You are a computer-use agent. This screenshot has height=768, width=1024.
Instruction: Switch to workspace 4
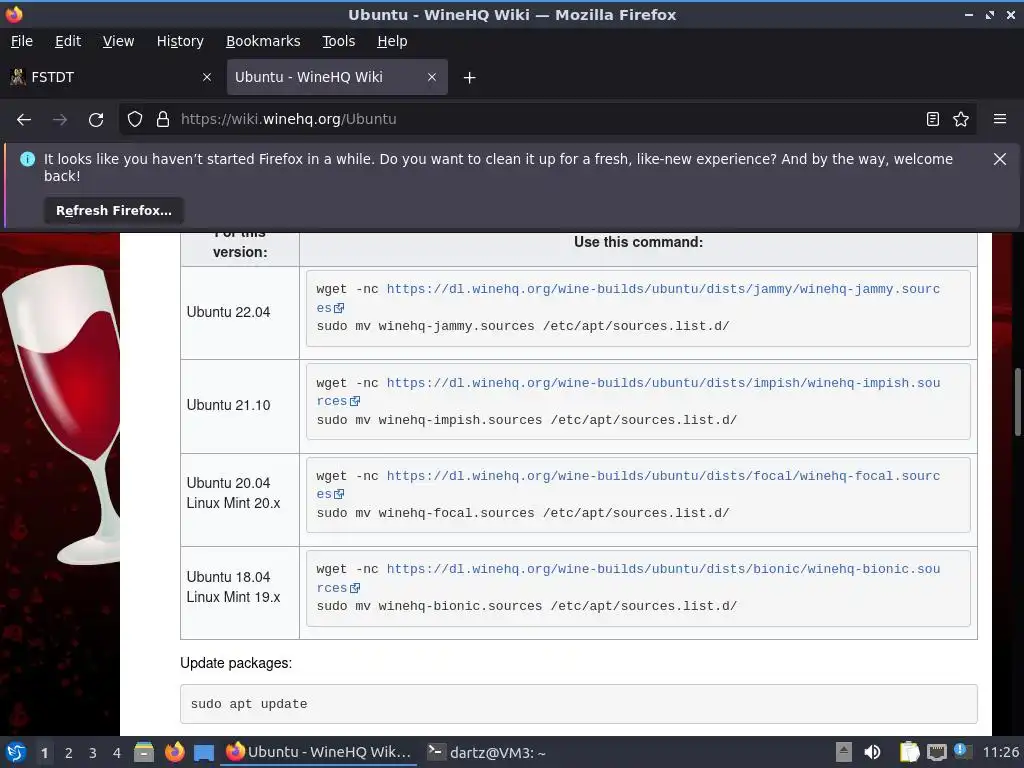click(x=117, y=753)
